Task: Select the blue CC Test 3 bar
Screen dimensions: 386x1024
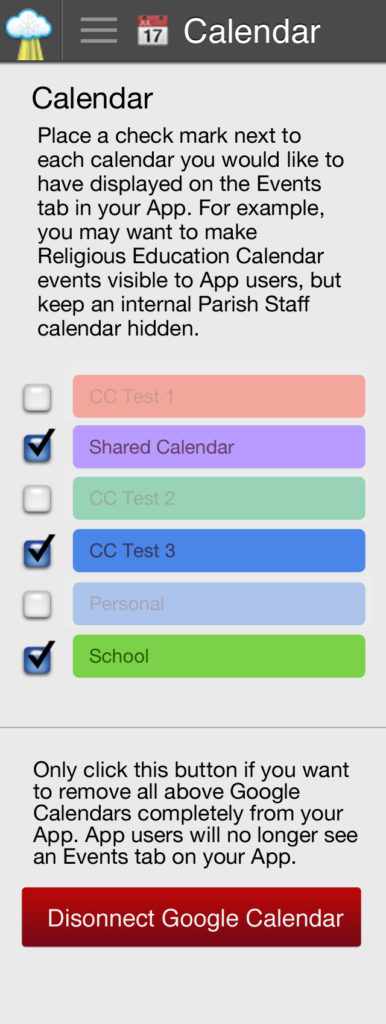Action: point(219,551)
